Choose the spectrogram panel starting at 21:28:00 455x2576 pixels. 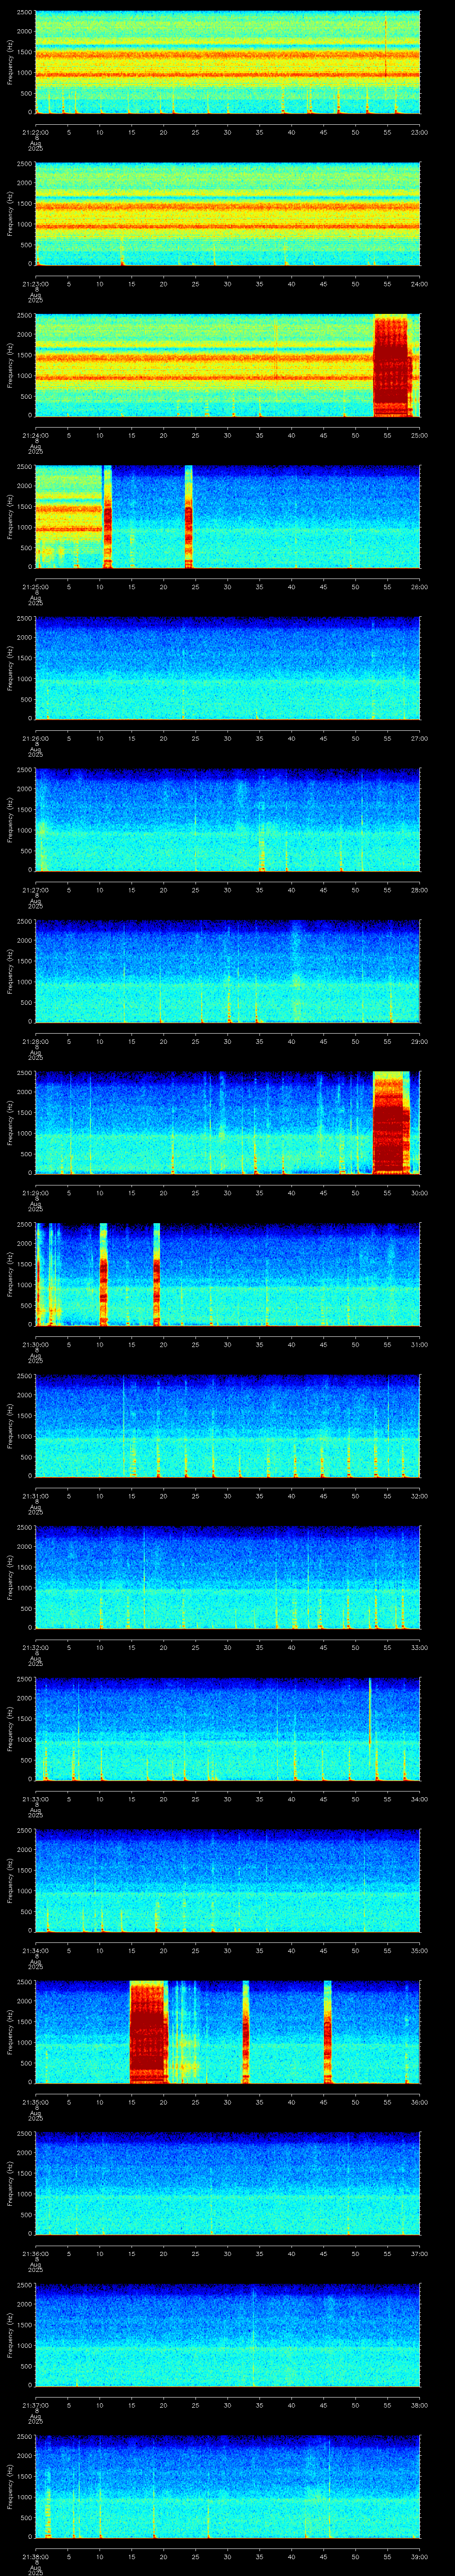tap(227, 971)
